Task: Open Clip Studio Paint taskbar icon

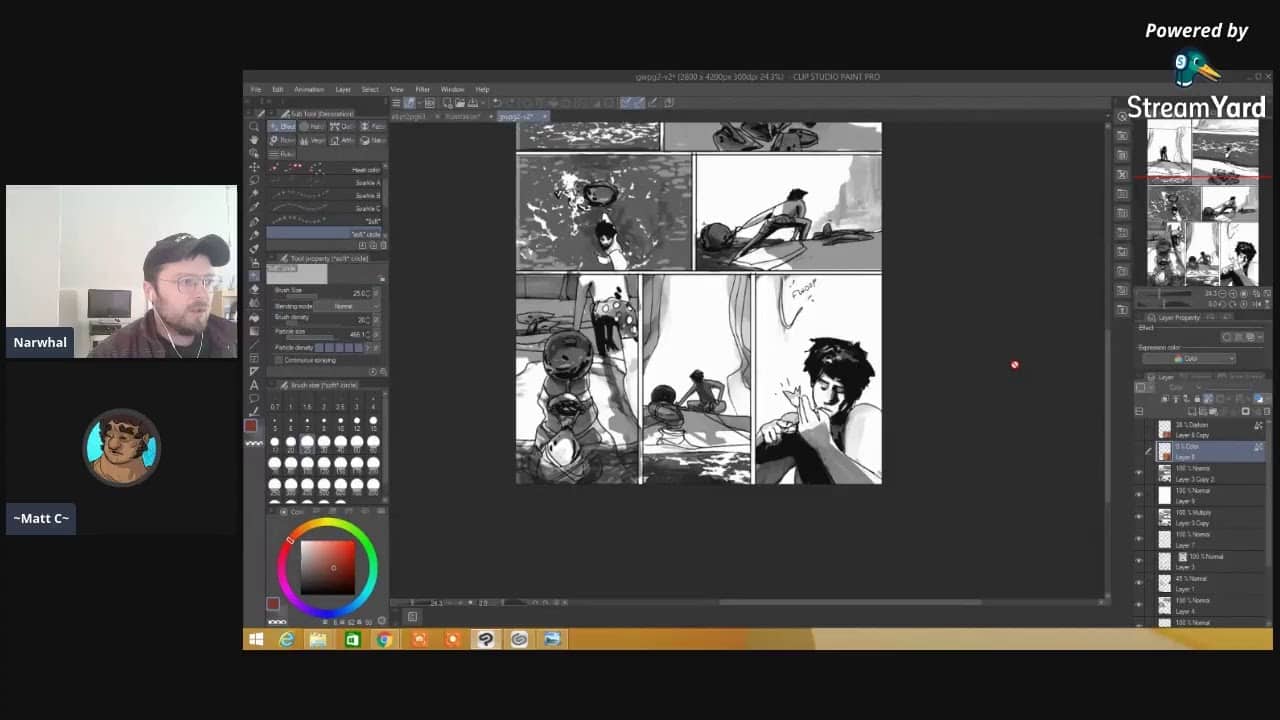Action: (x=485, y=639)
